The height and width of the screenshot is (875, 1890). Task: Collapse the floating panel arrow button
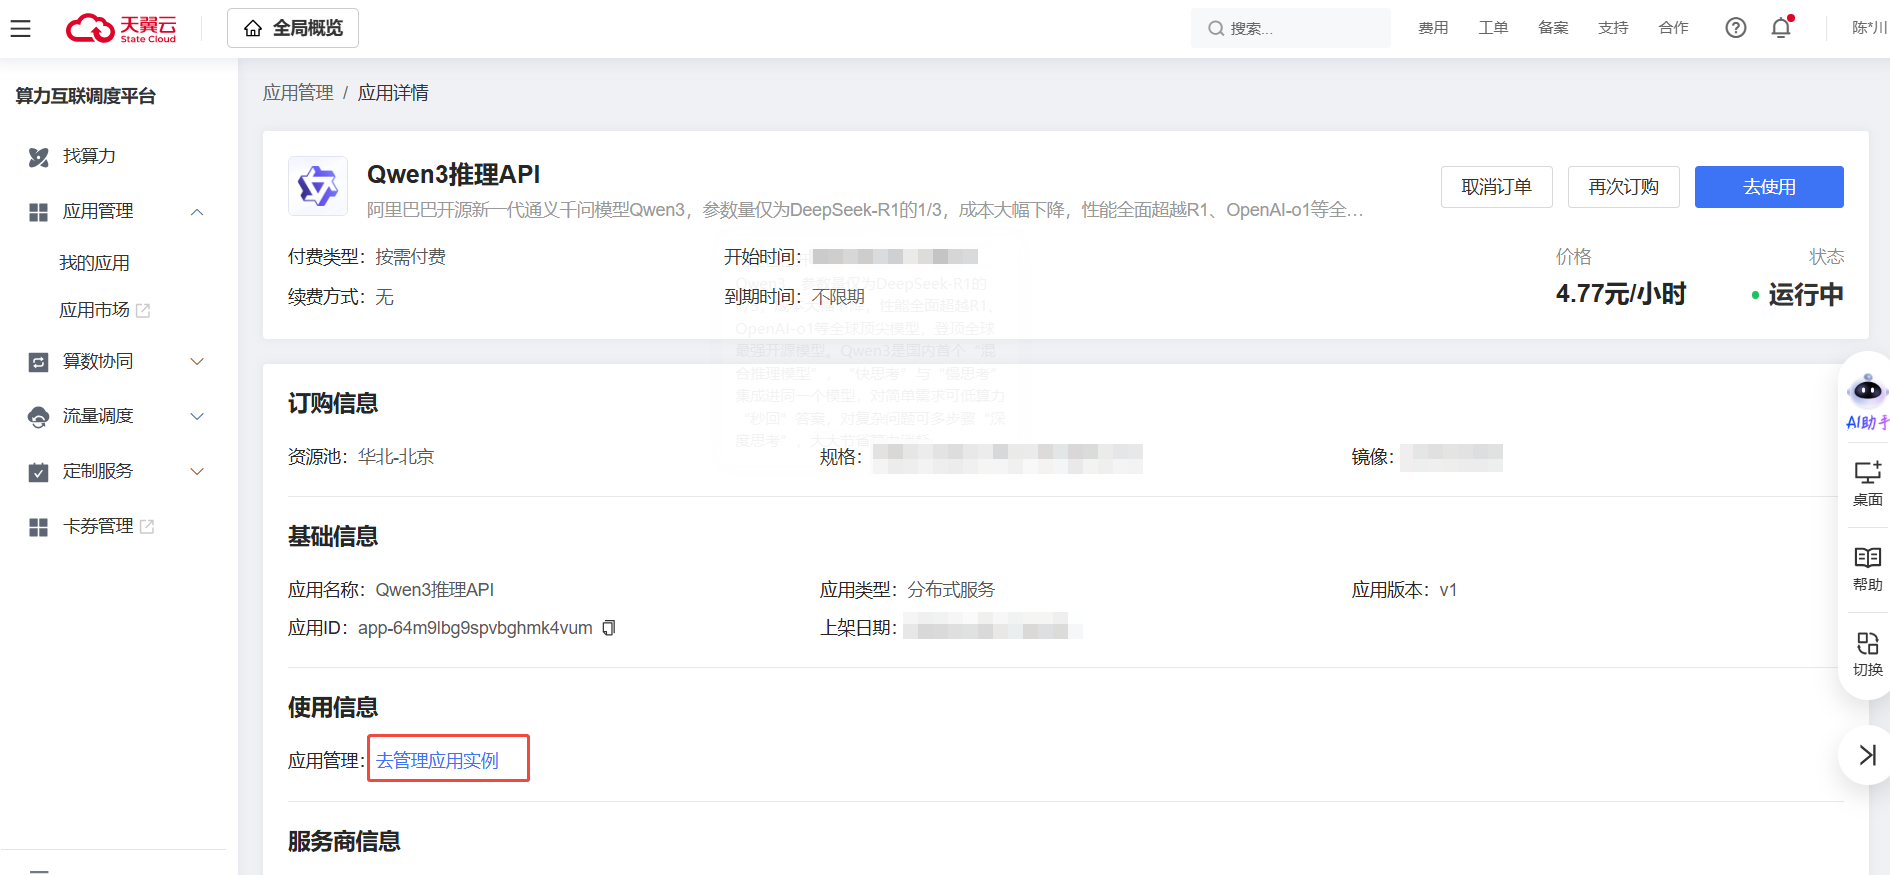pos(1866,755)
